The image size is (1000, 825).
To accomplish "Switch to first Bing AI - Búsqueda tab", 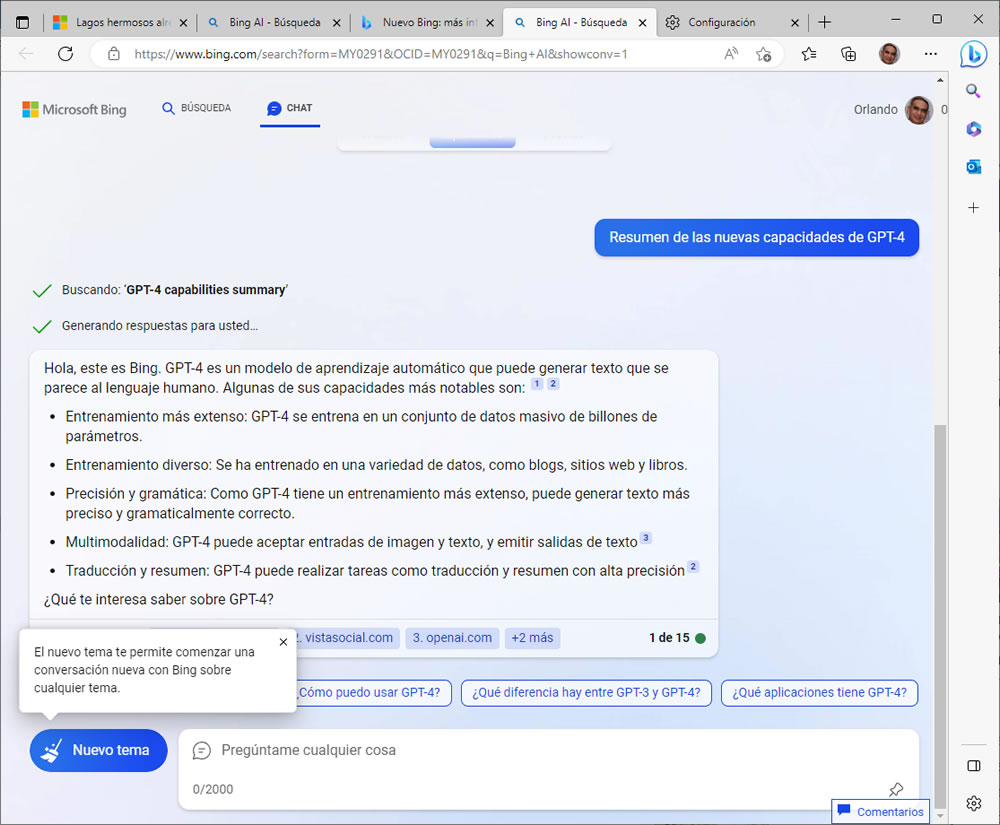I will 275,22.
